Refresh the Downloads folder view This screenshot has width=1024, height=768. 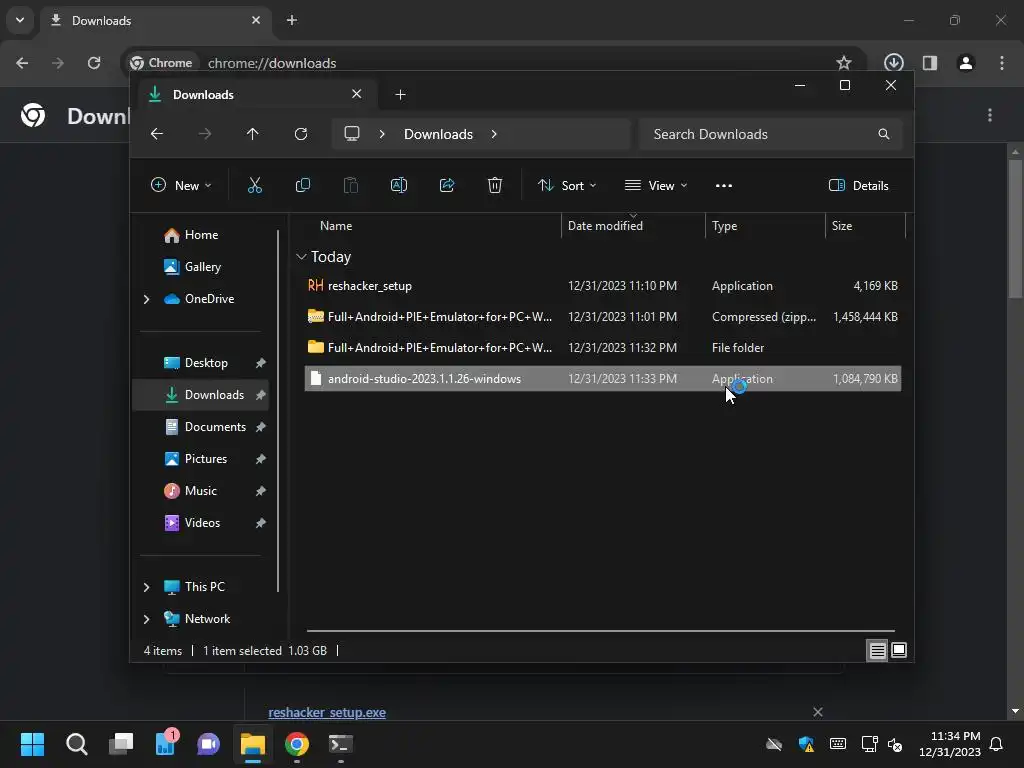300,134
